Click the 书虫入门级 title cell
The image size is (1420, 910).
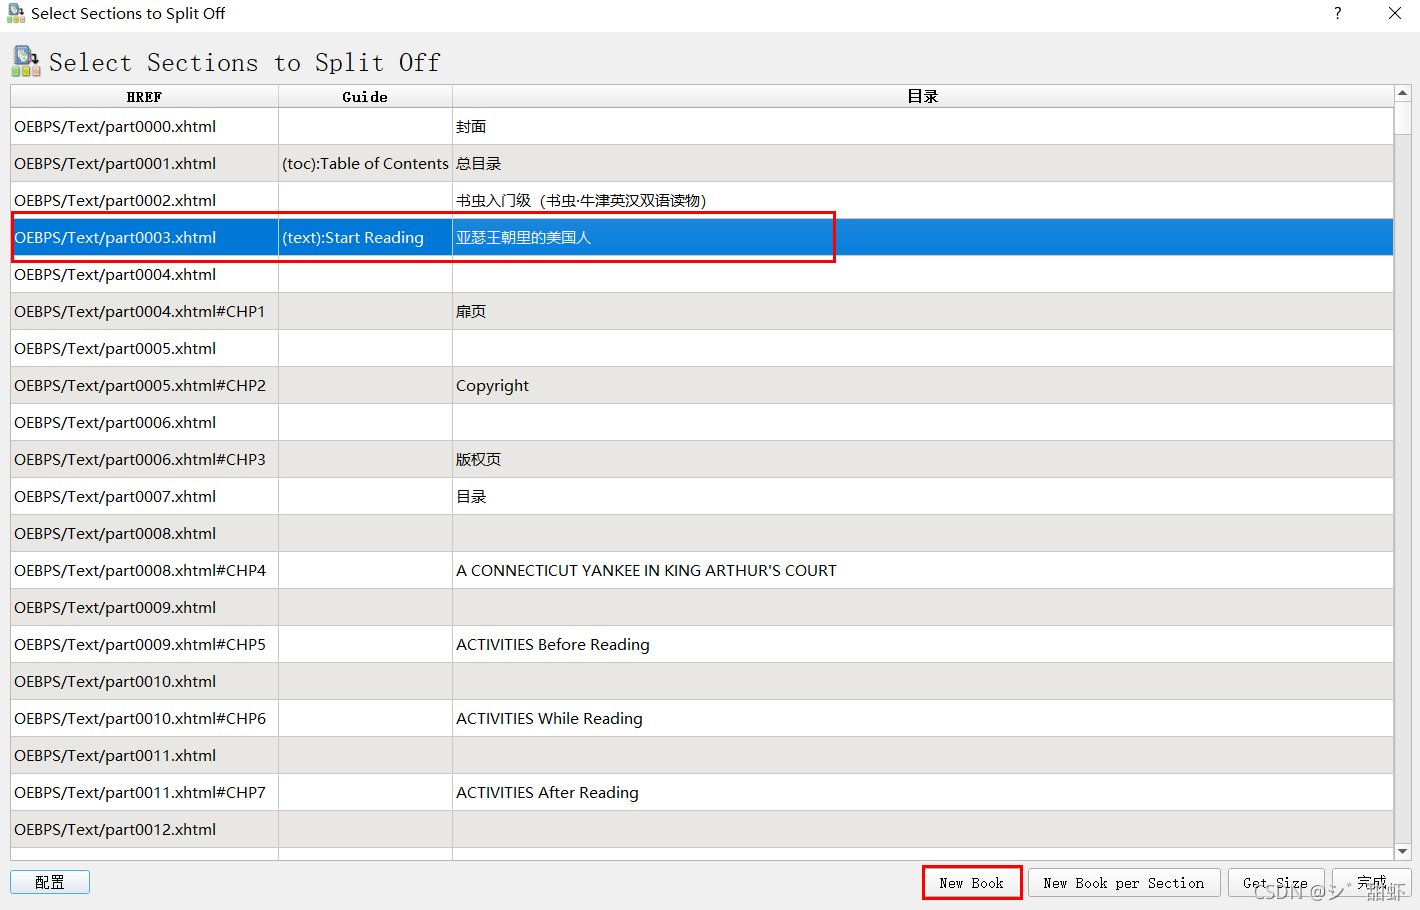tap(922, 200)
